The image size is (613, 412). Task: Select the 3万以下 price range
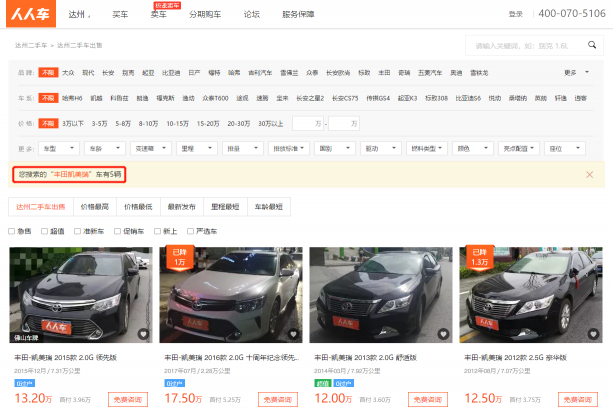pyautogui.click(x=73, y=124)
